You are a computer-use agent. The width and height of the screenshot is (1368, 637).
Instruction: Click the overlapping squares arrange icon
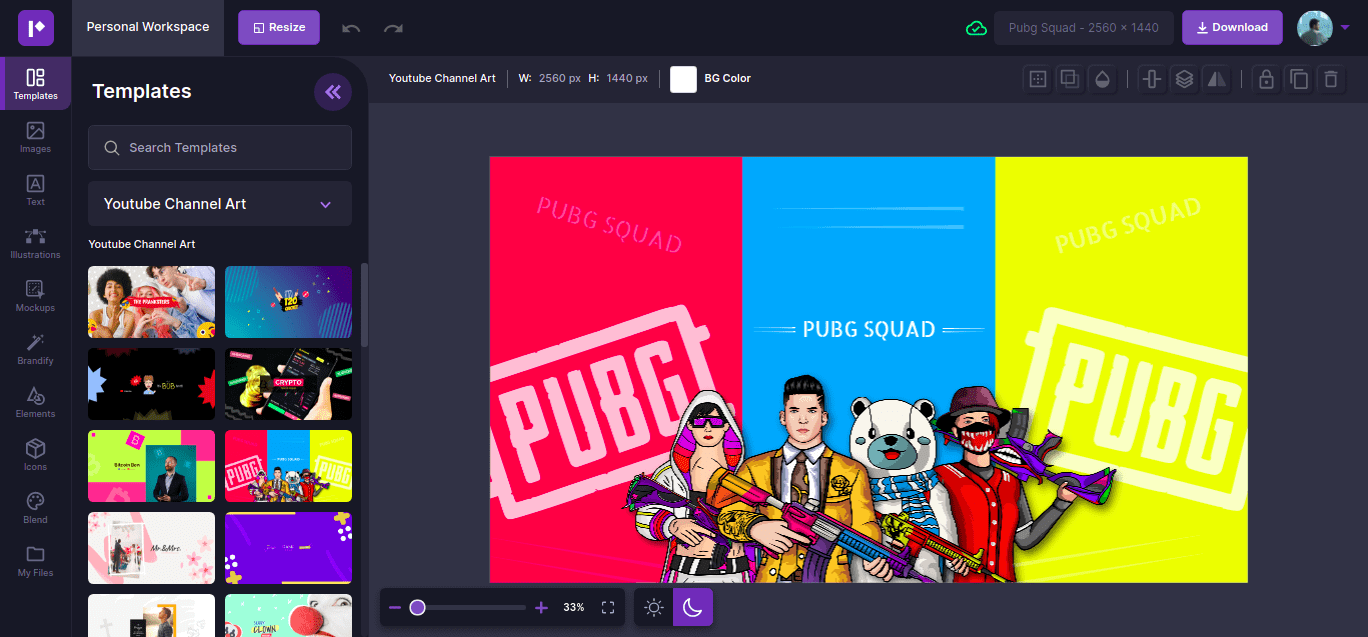click(x=1069, y=79)
